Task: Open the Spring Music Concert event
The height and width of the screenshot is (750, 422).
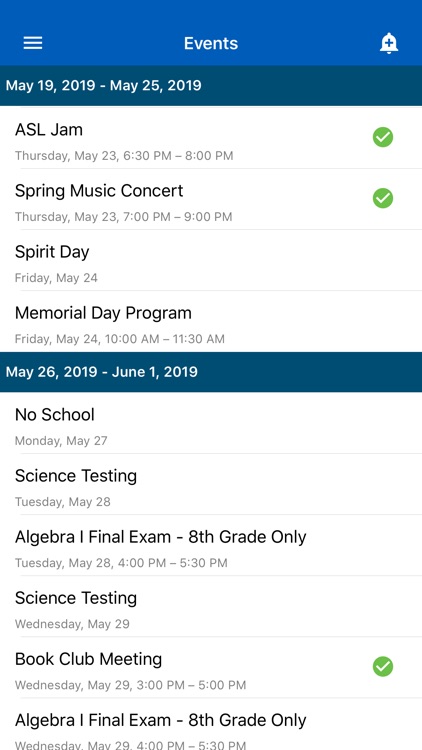Action: click(211, 199)
